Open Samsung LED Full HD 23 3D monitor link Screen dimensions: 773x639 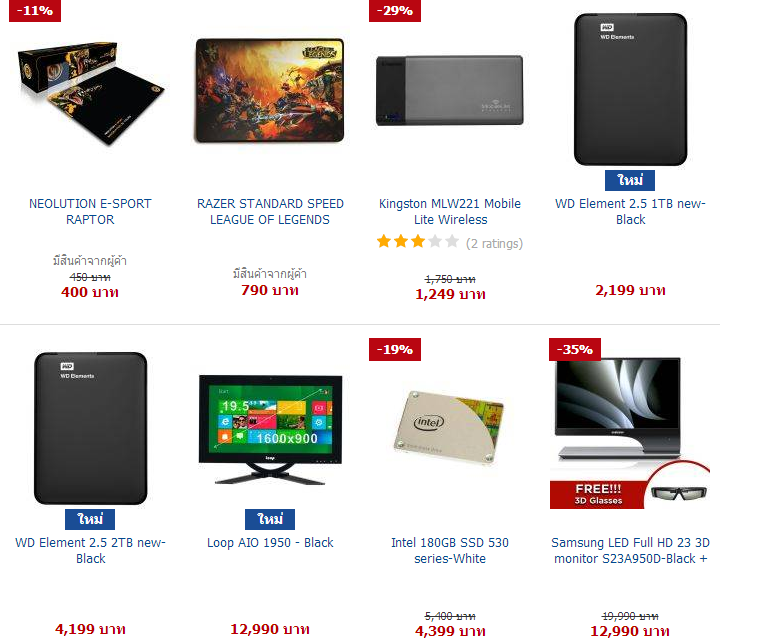coord(630,550)
